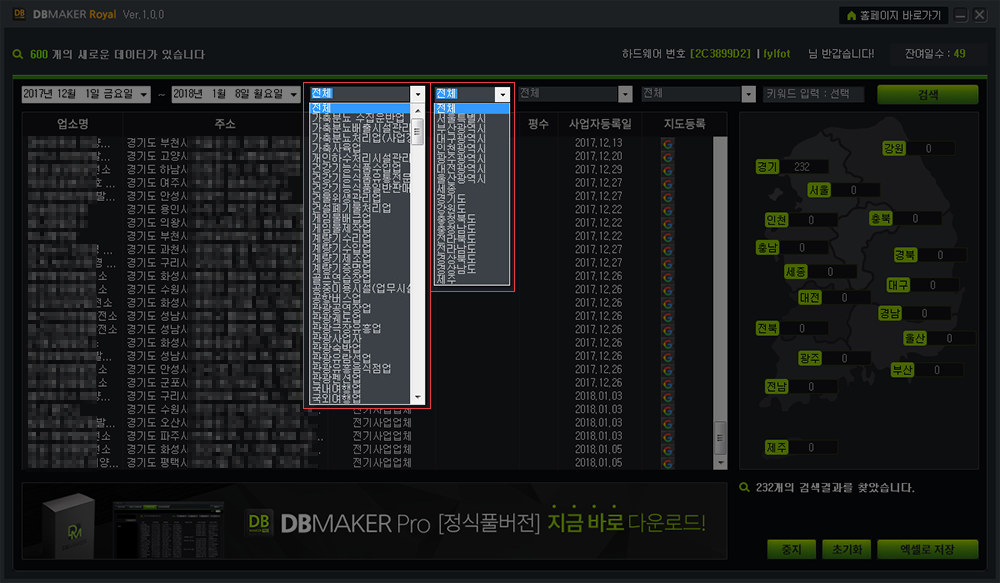The width and height of the screenshot is (1000, 583).
Task: Export results with 엑셀로 저장
Action: [x=928, y=549]
